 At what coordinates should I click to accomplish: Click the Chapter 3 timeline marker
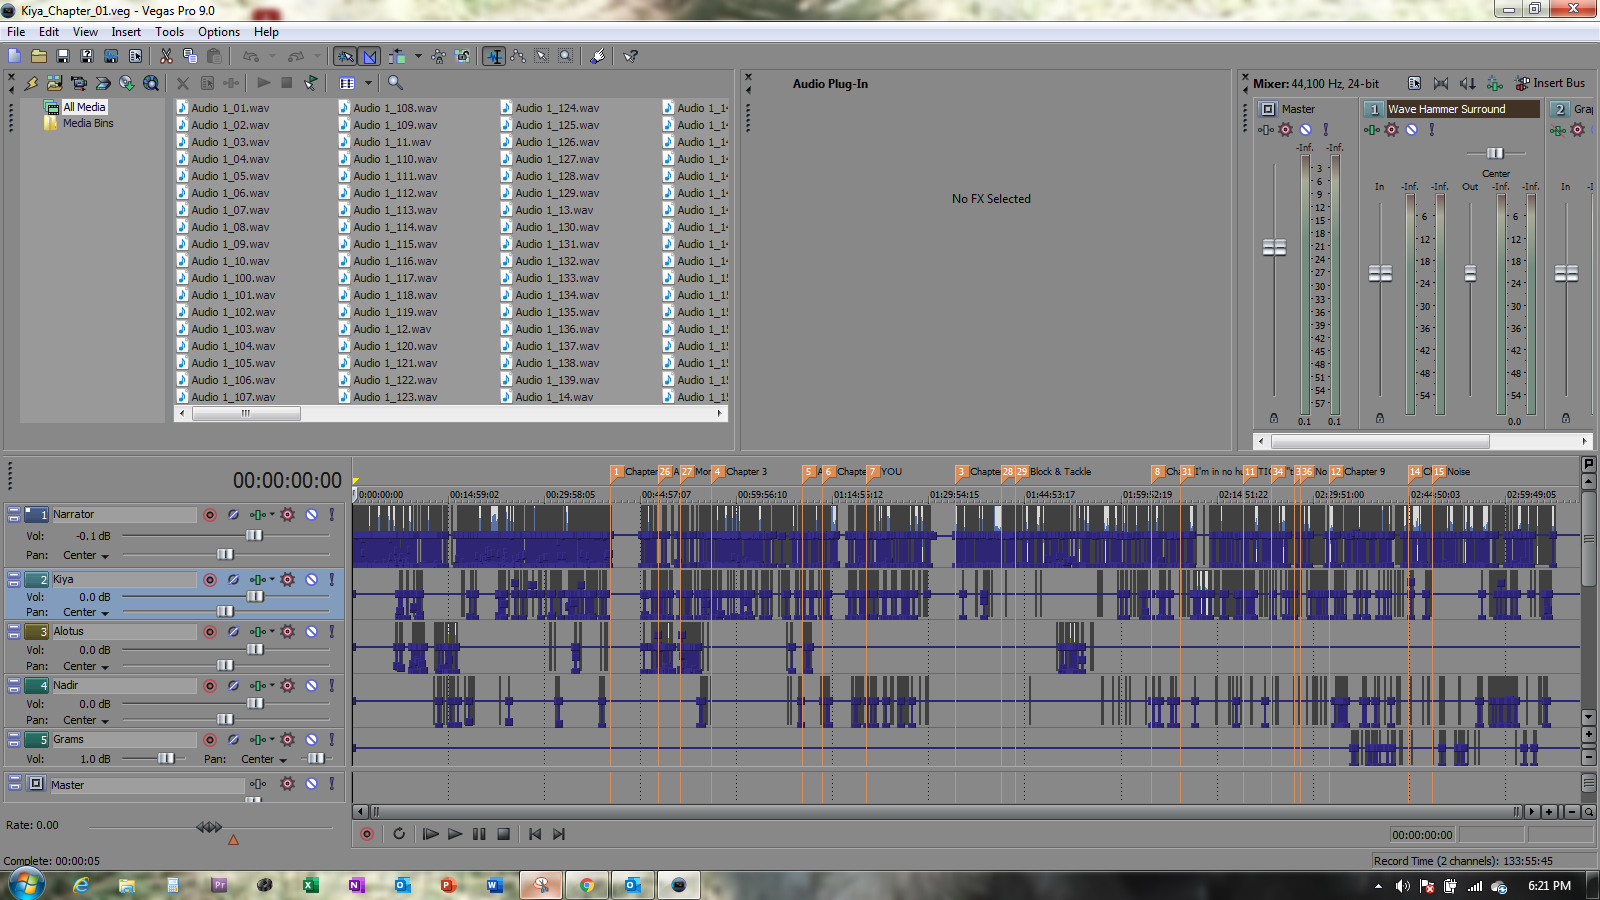point(718,472)
